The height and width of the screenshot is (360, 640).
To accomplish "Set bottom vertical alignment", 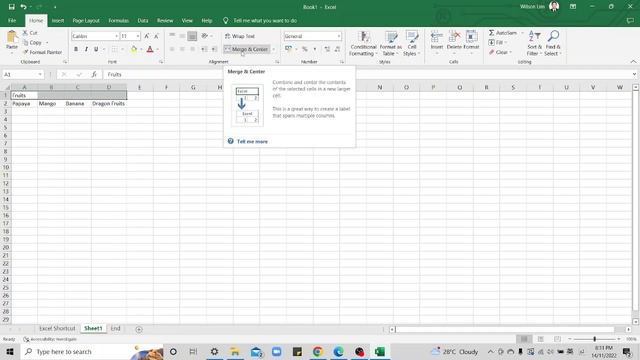I will [192, 36].
